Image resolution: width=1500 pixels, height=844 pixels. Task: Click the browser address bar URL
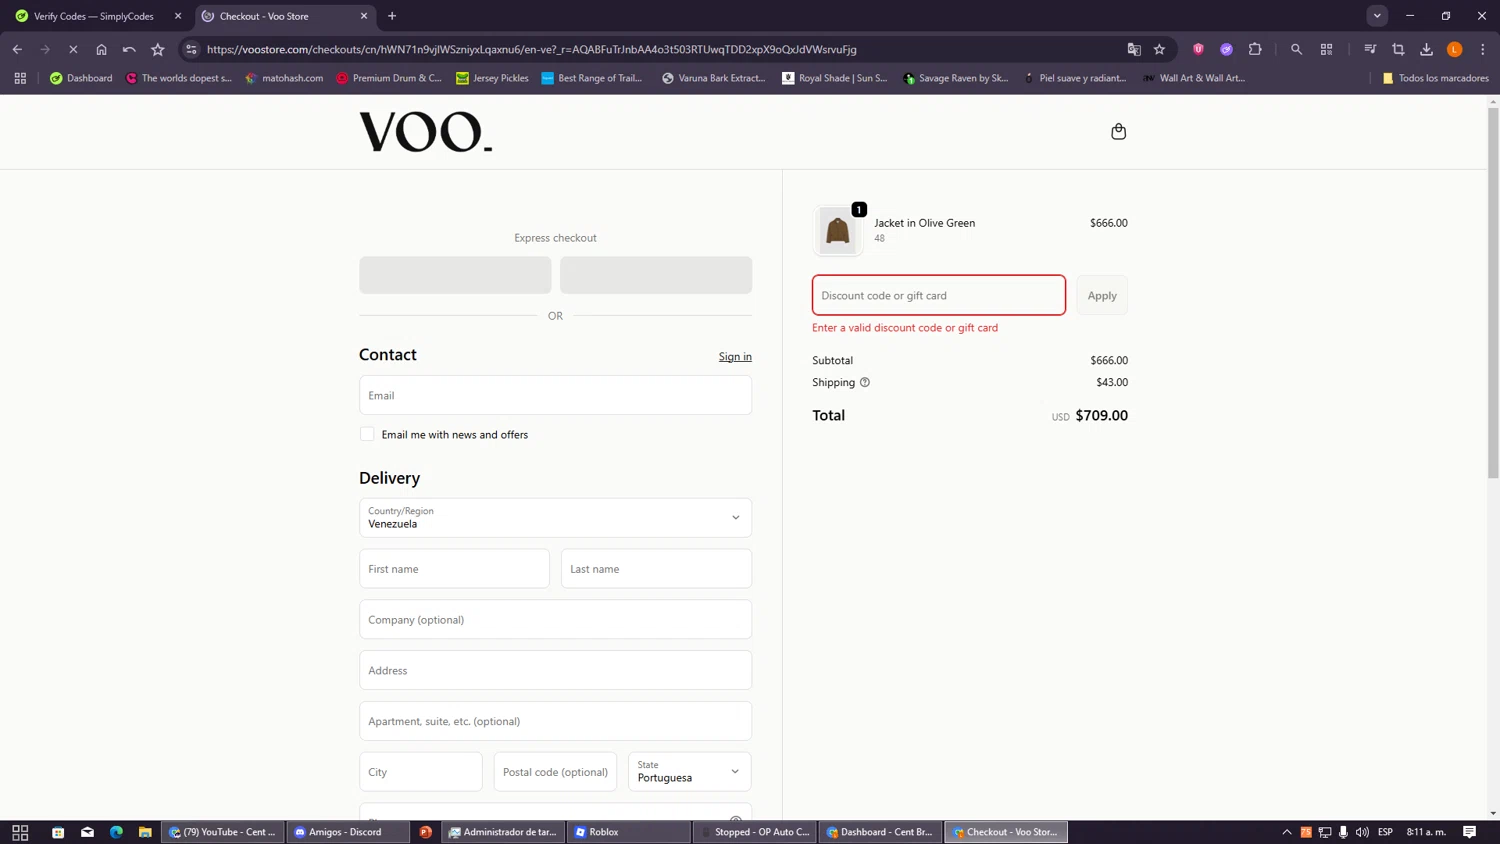click(531, 49)
